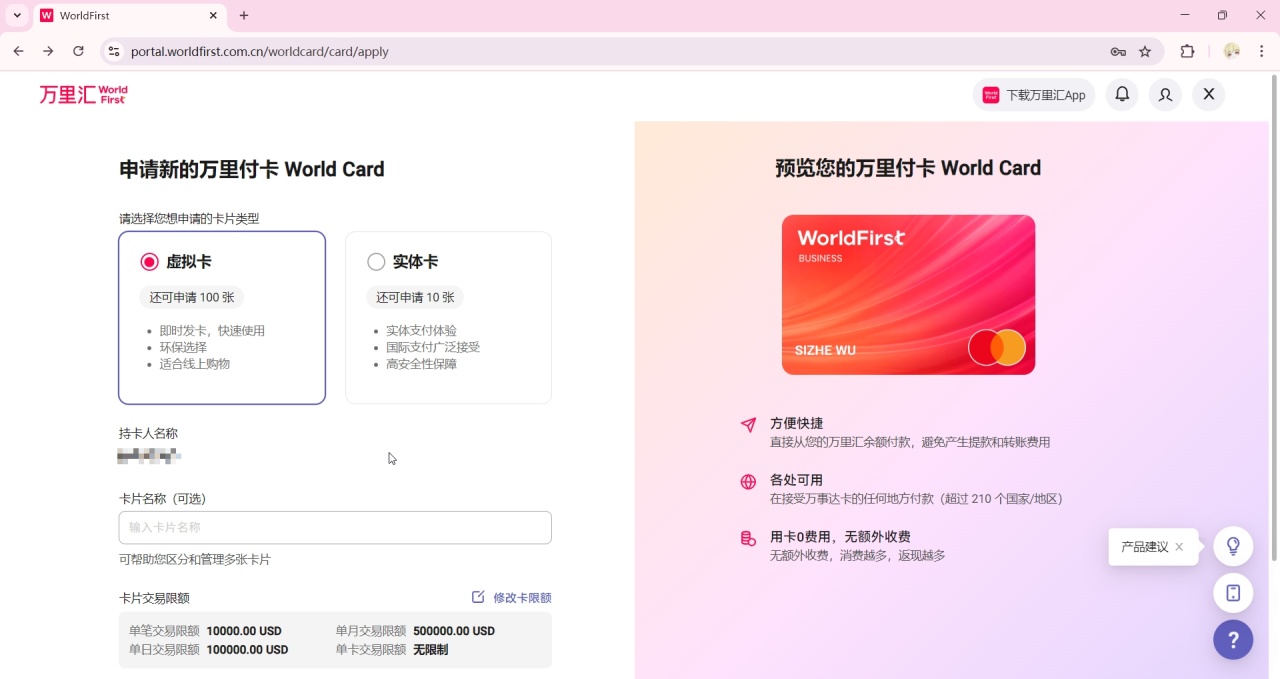Open the mobile app floating icon
This screenshot has width=1280, height=679.
coord(1233,593)
